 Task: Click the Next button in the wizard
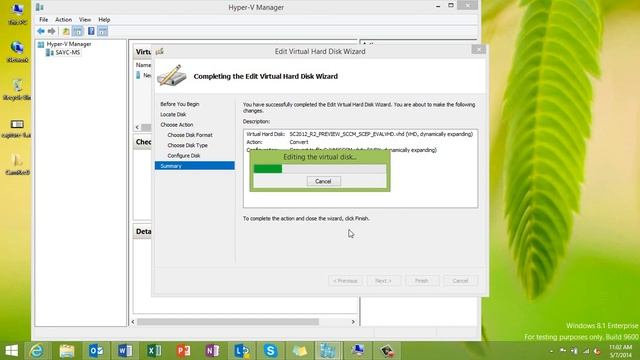point(383,281)
